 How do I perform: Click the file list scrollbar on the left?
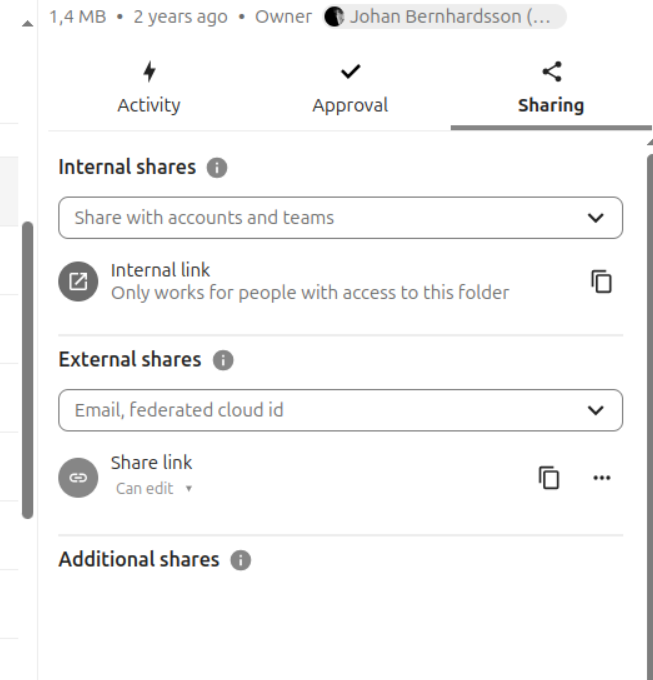coord(27,370)
